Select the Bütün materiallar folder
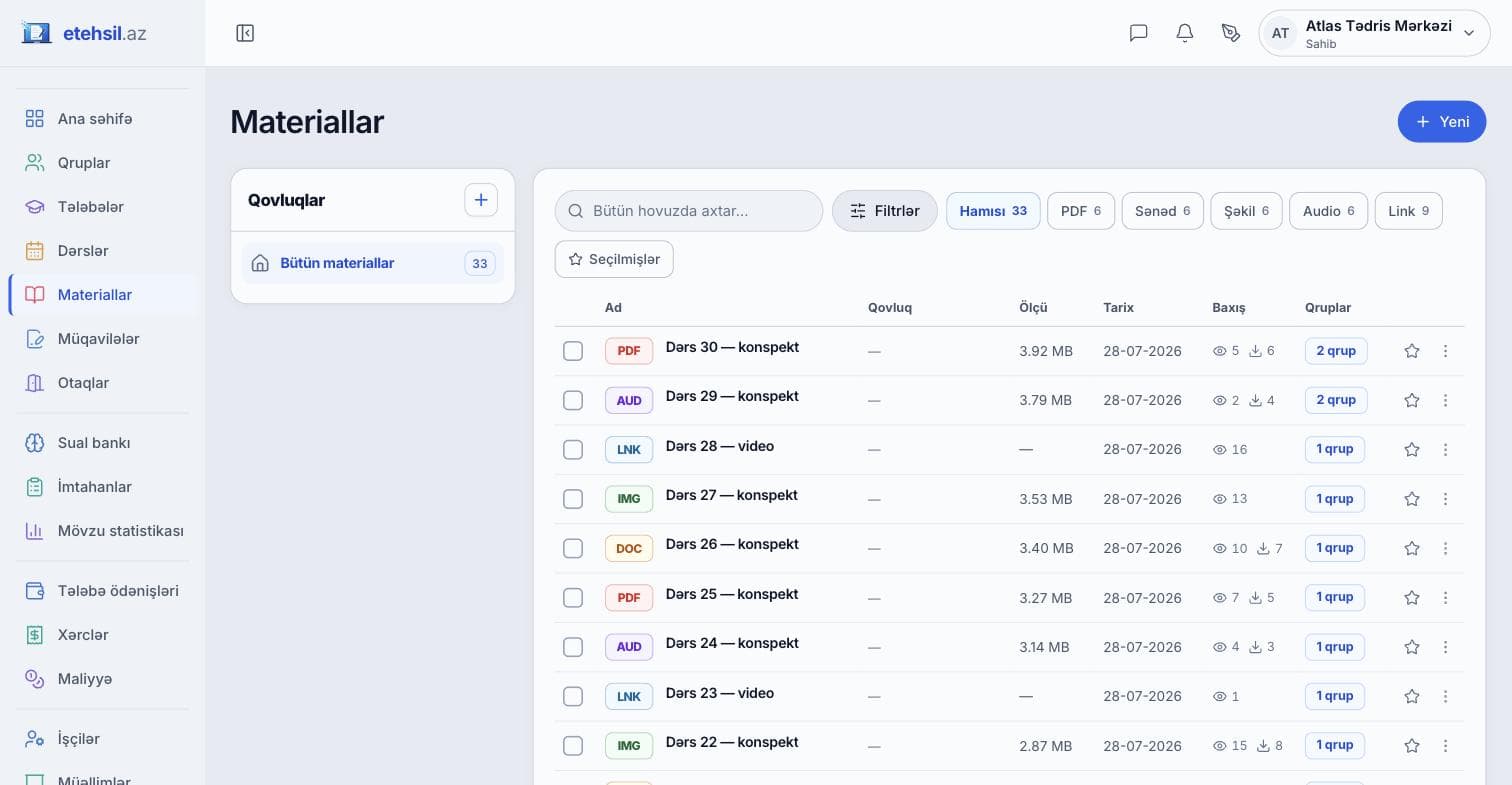The height and width of the screenshot is (785, 1512). [x=373, y=263]
